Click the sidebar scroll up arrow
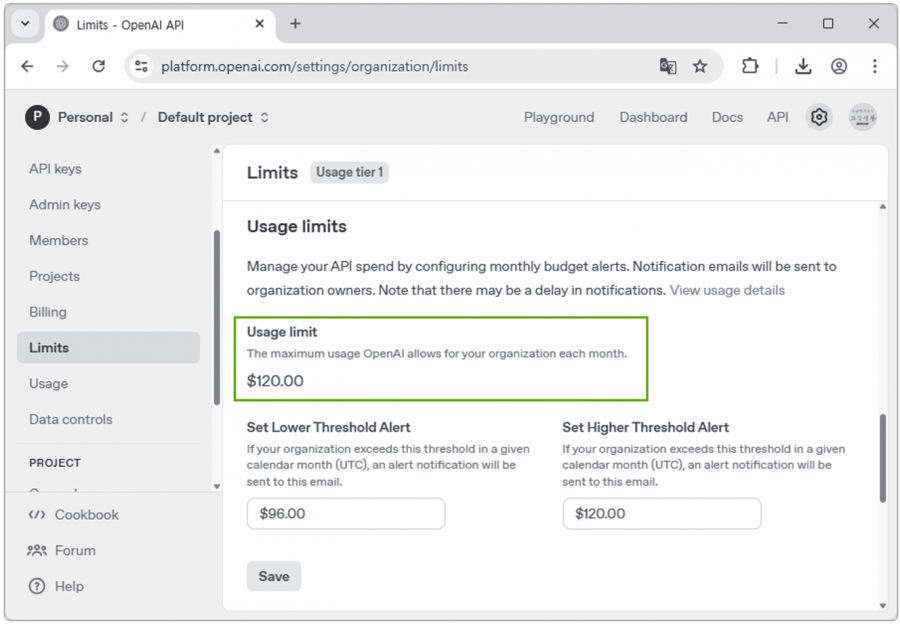The height and width of the screenshot is (625, 900). point(216,151)
